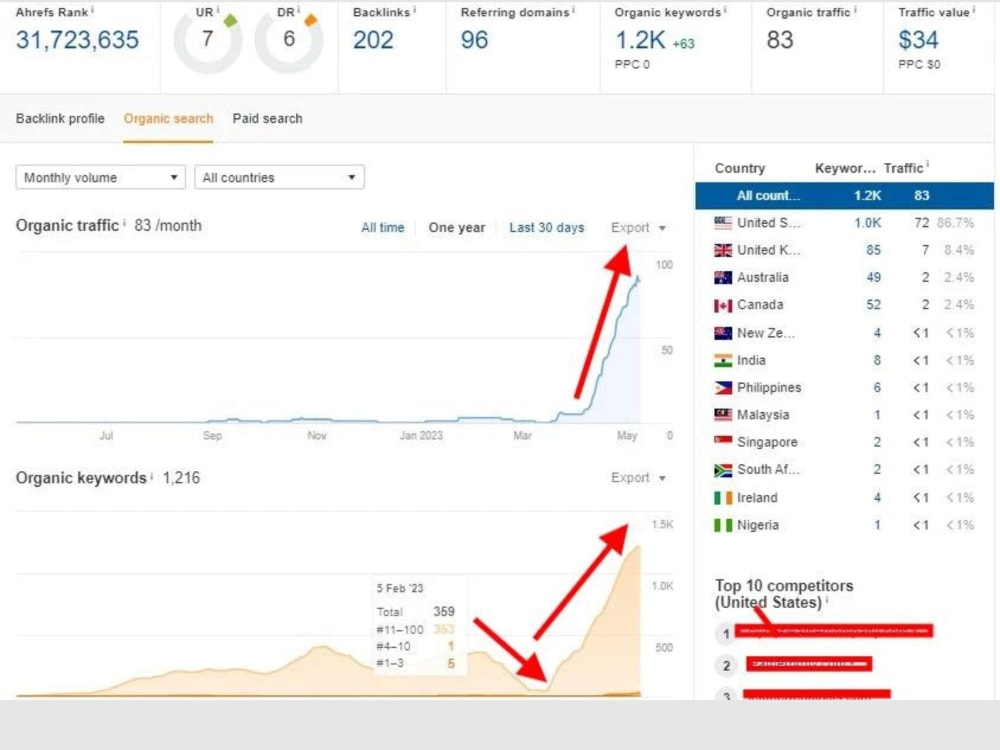
Task: Click the Malaysia country name
Action: [x=763, y=415]
